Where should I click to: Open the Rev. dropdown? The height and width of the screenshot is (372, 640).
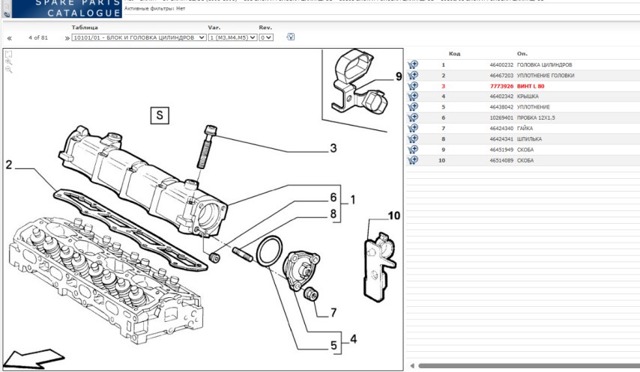tap(266, 37)
